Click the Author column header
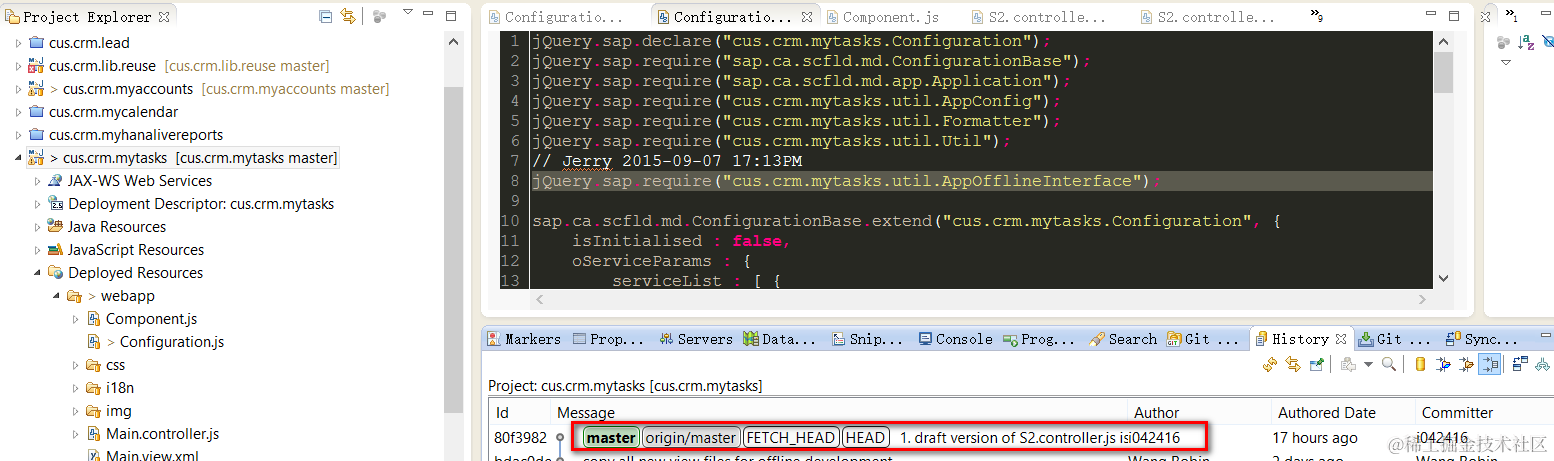1554x461 pixels. pyautogui.click(x=1200, y=412)
